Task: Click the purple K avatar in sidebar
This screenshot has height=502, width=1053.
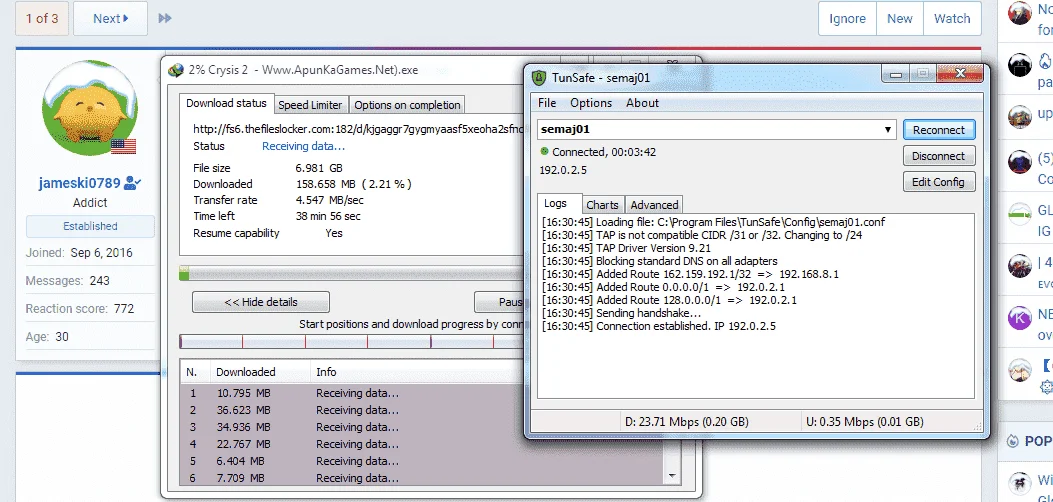Action: (1019, 317)
